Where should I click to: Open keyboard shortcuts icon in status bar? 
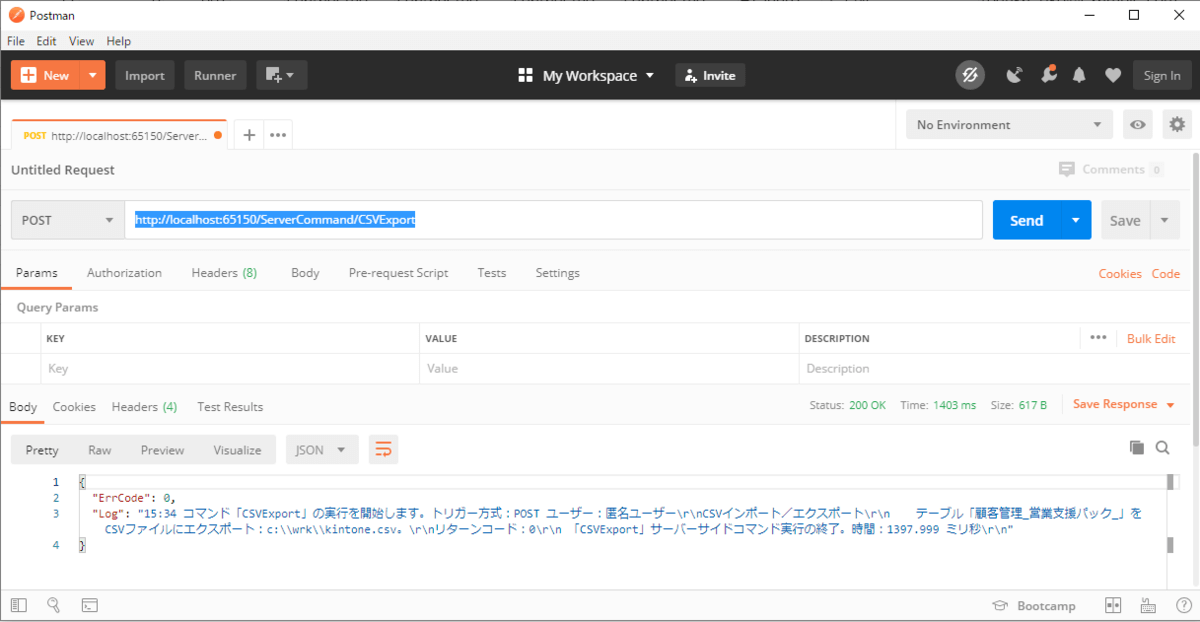tap(1146, 605)
